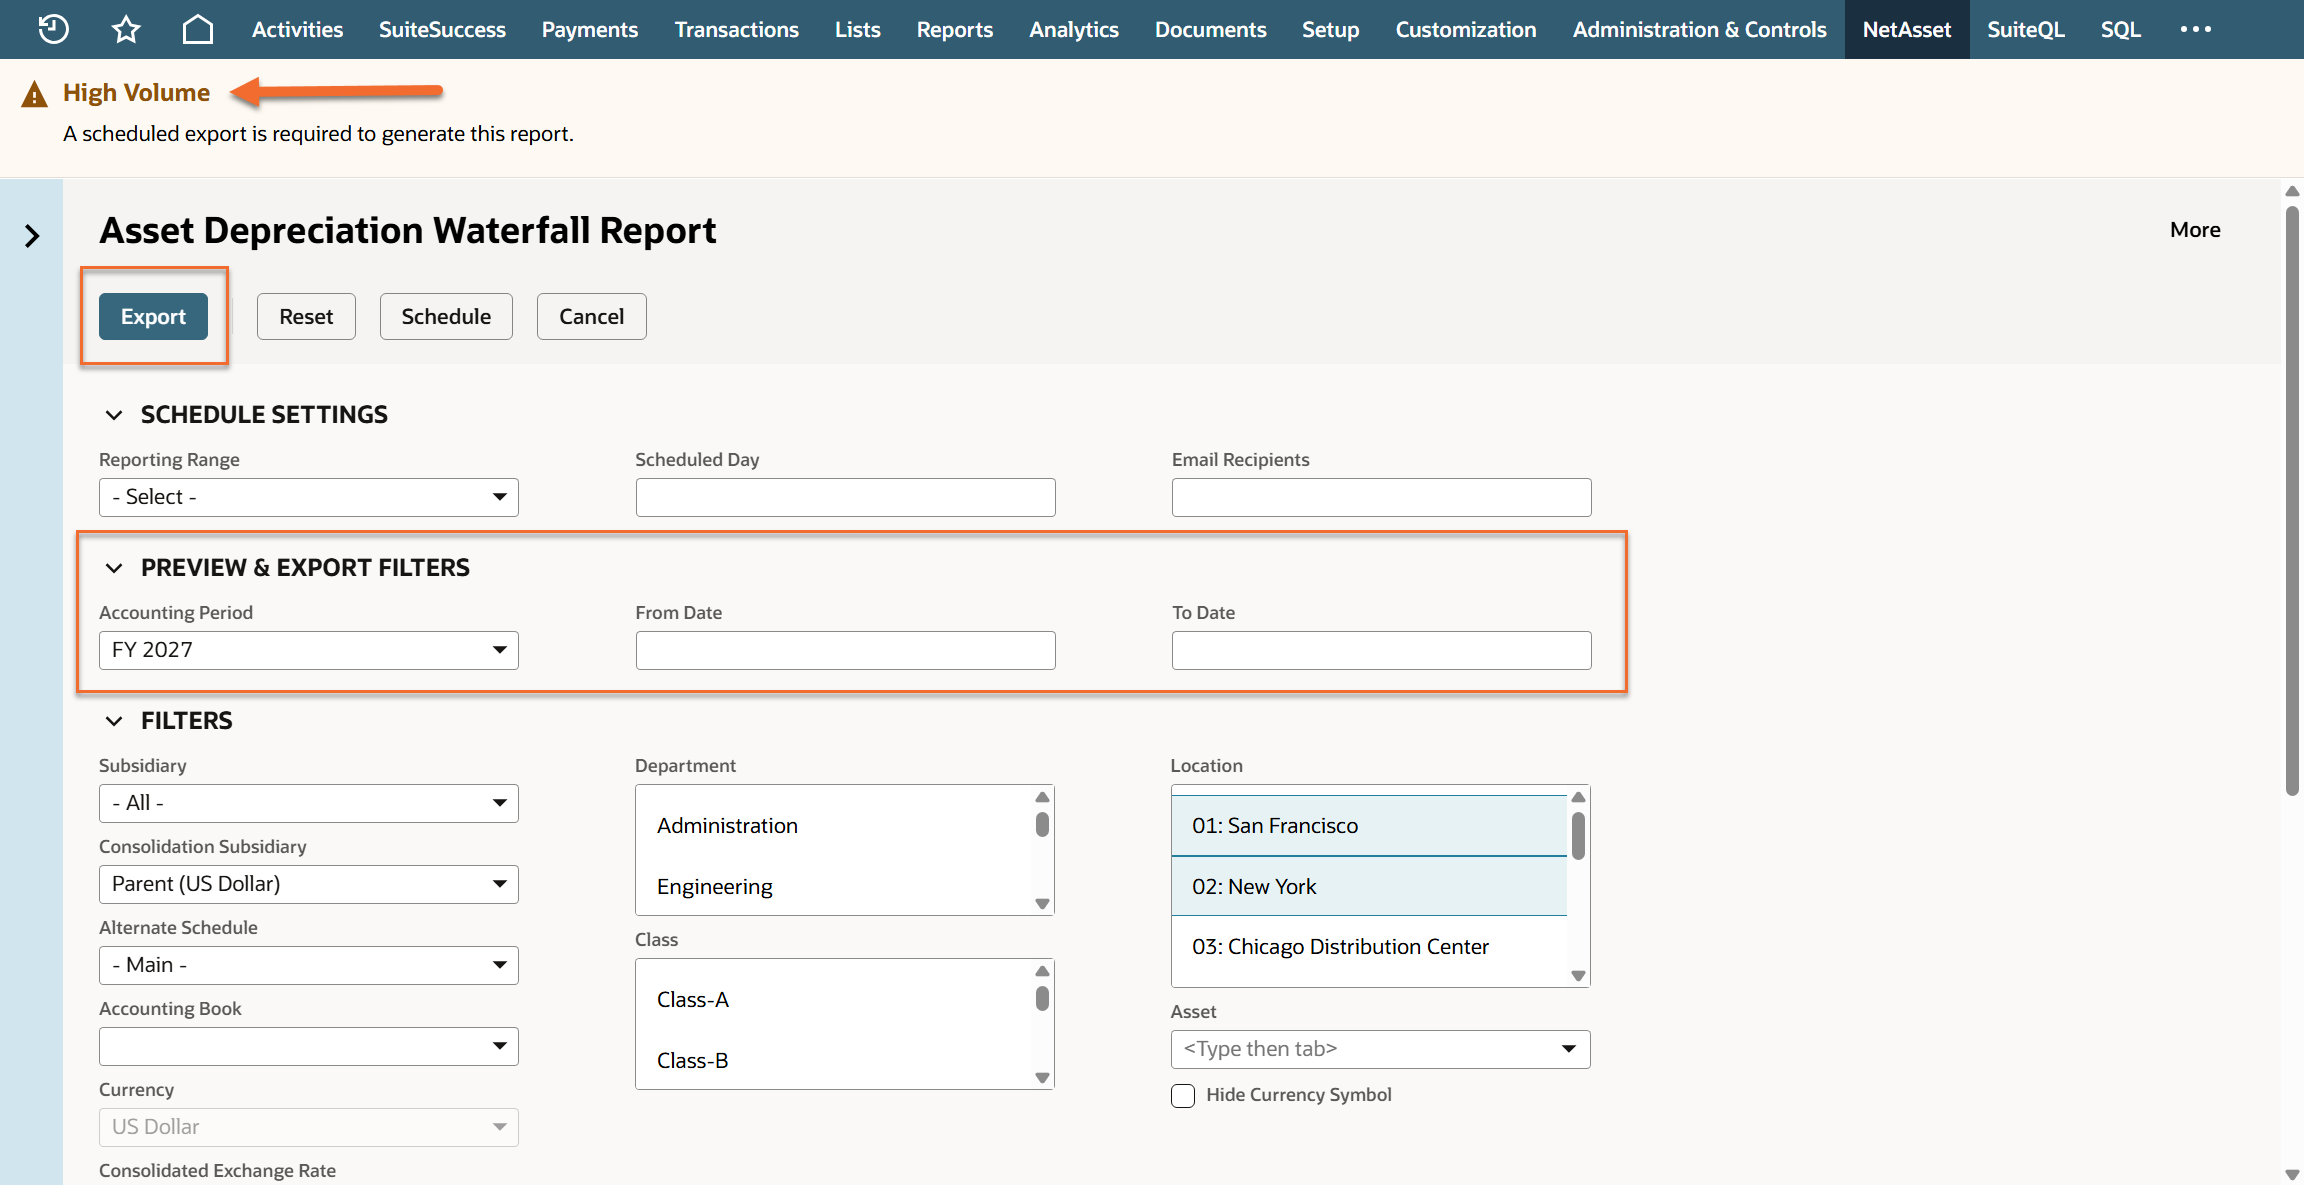Focus the From Date input field

coord(846,650)
